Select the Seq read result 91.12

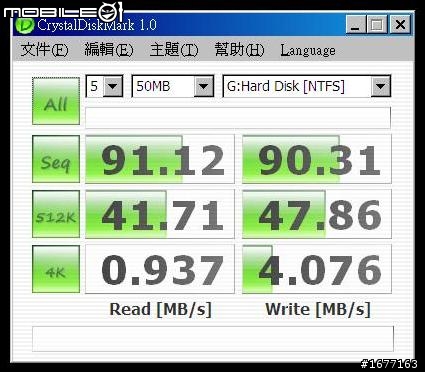pos(160,159)
